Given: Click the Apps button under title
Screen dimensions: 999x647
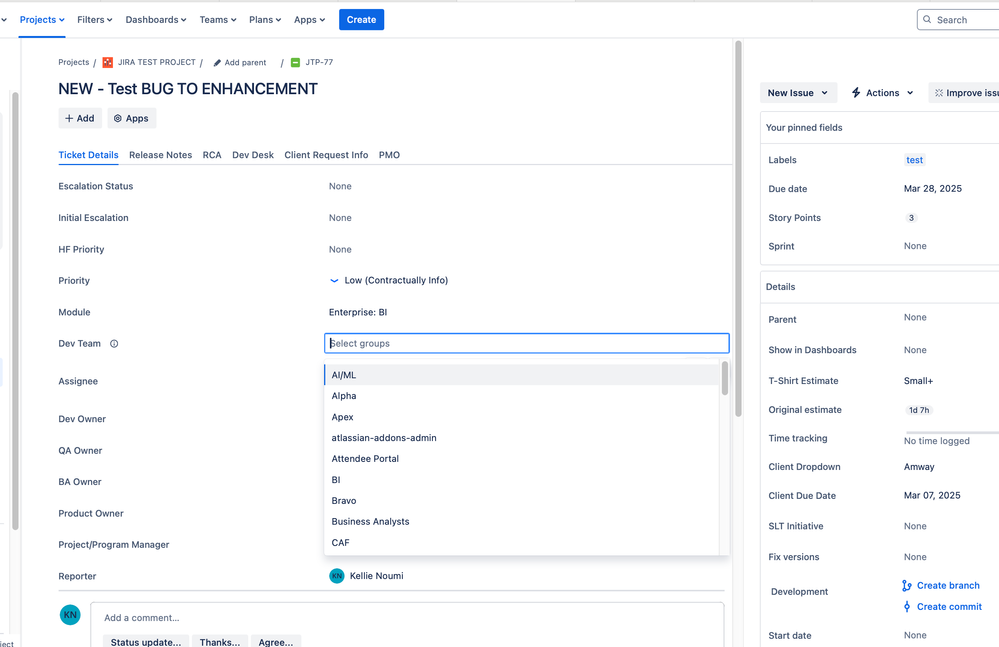Looking at the screenshot, I should (131, 118).
